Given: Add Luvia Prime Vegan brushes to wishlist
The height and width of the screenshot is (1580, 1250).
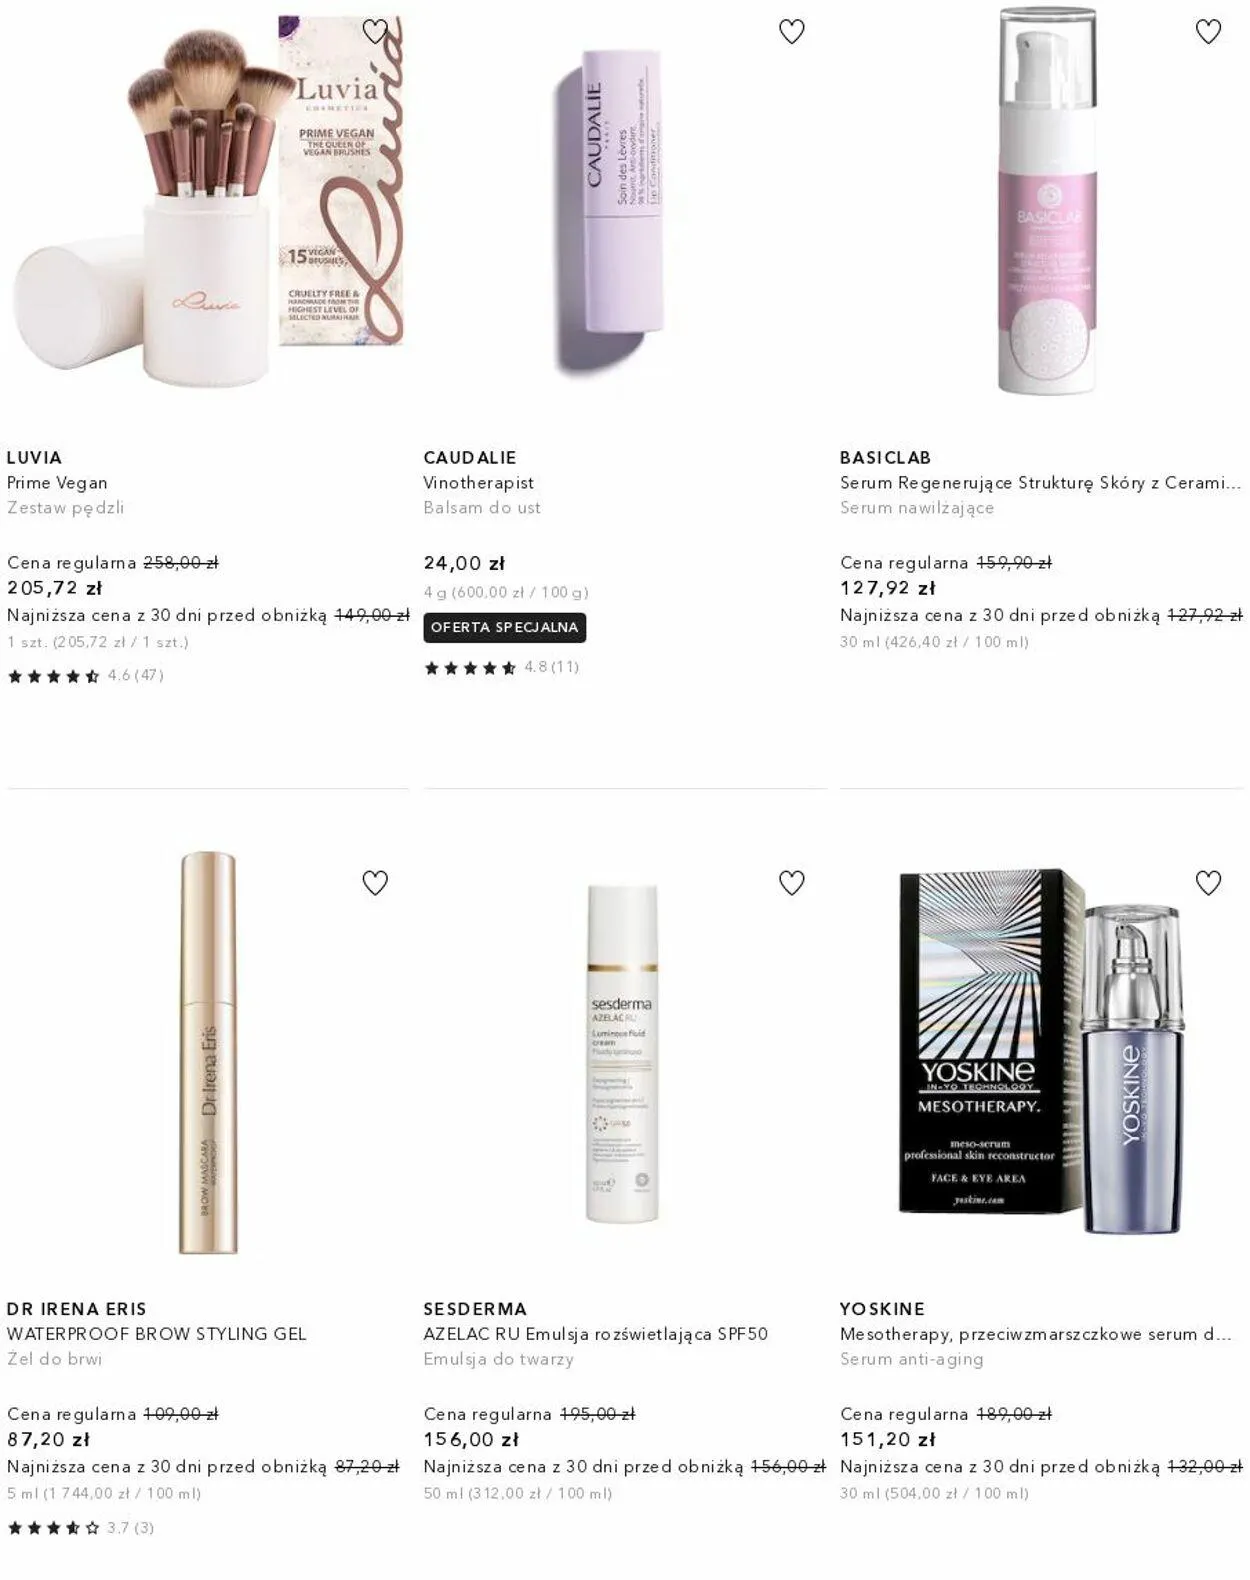Looking at the screenshot, I should (x=375, y=32).
